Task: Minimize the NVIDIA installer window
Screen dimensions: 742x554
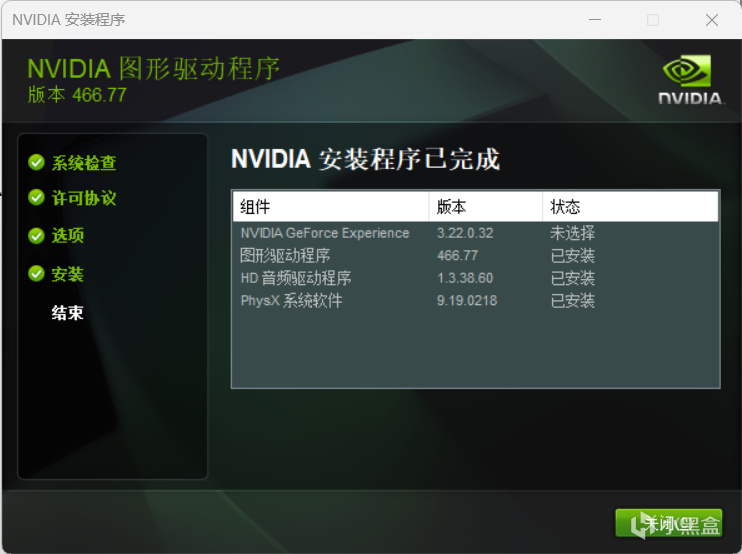Action: point(595,20)
